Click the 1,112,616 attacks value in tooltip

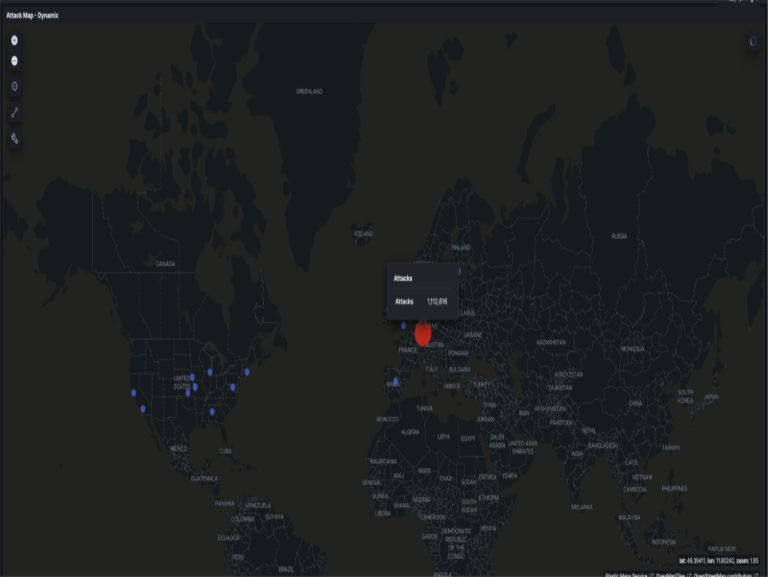tap(437, 301)
